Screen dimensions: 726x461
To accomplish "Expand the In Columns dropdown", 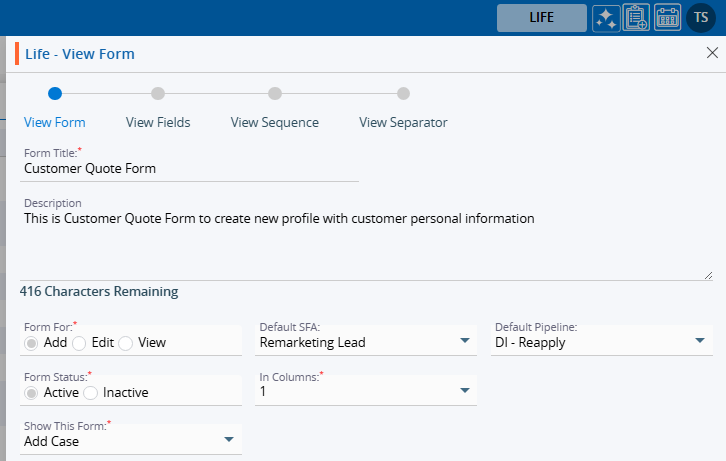I will tap(366, 392).
